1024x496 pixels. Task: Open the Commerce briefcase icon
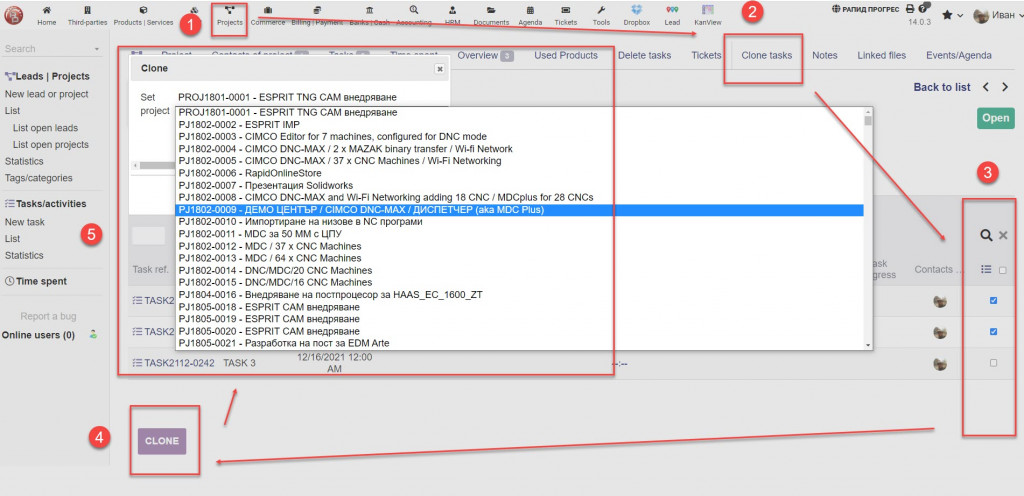click(268, 10)
